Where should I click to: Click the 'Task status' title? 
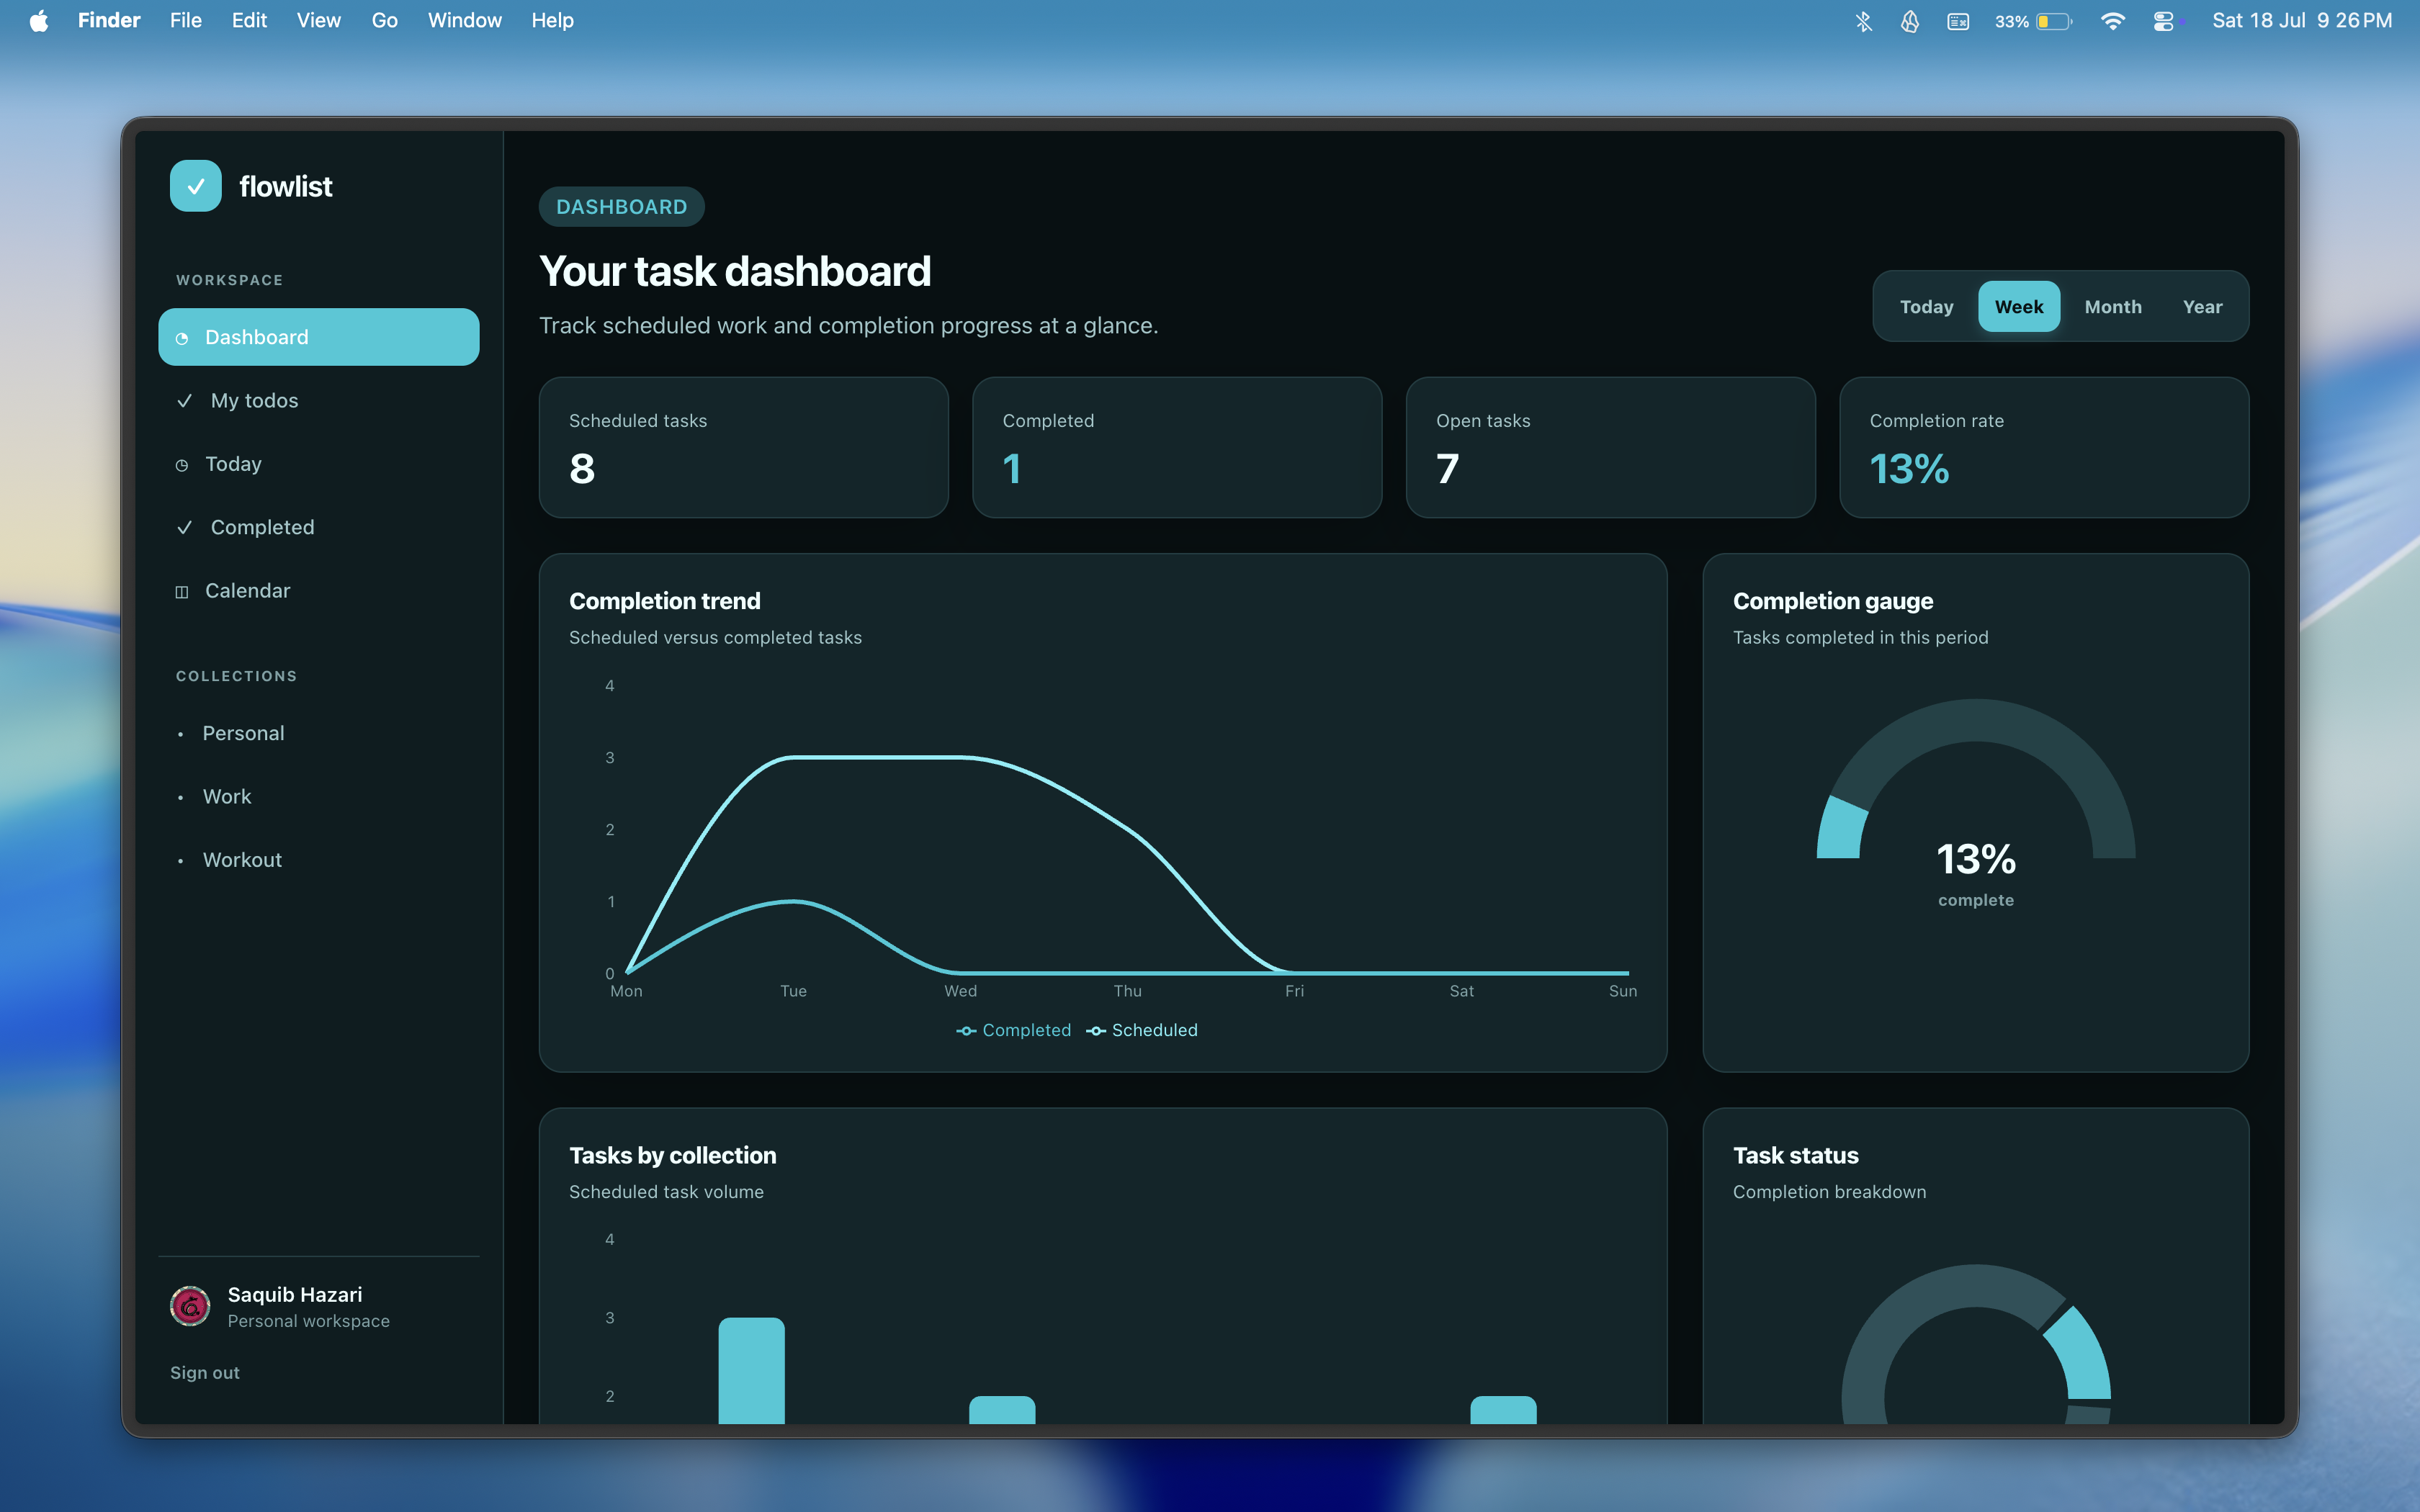tap(1795, 1155)
